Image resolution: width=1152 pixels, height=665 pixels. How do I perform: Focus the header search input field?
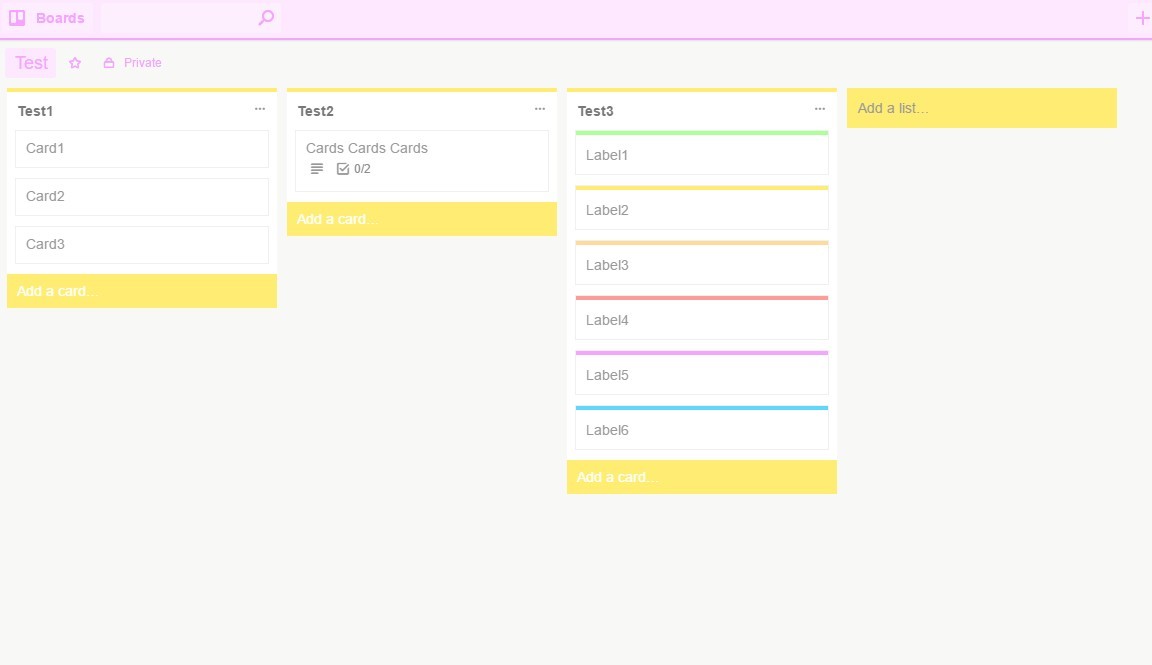pyautogui.click(x=190, y=18)
